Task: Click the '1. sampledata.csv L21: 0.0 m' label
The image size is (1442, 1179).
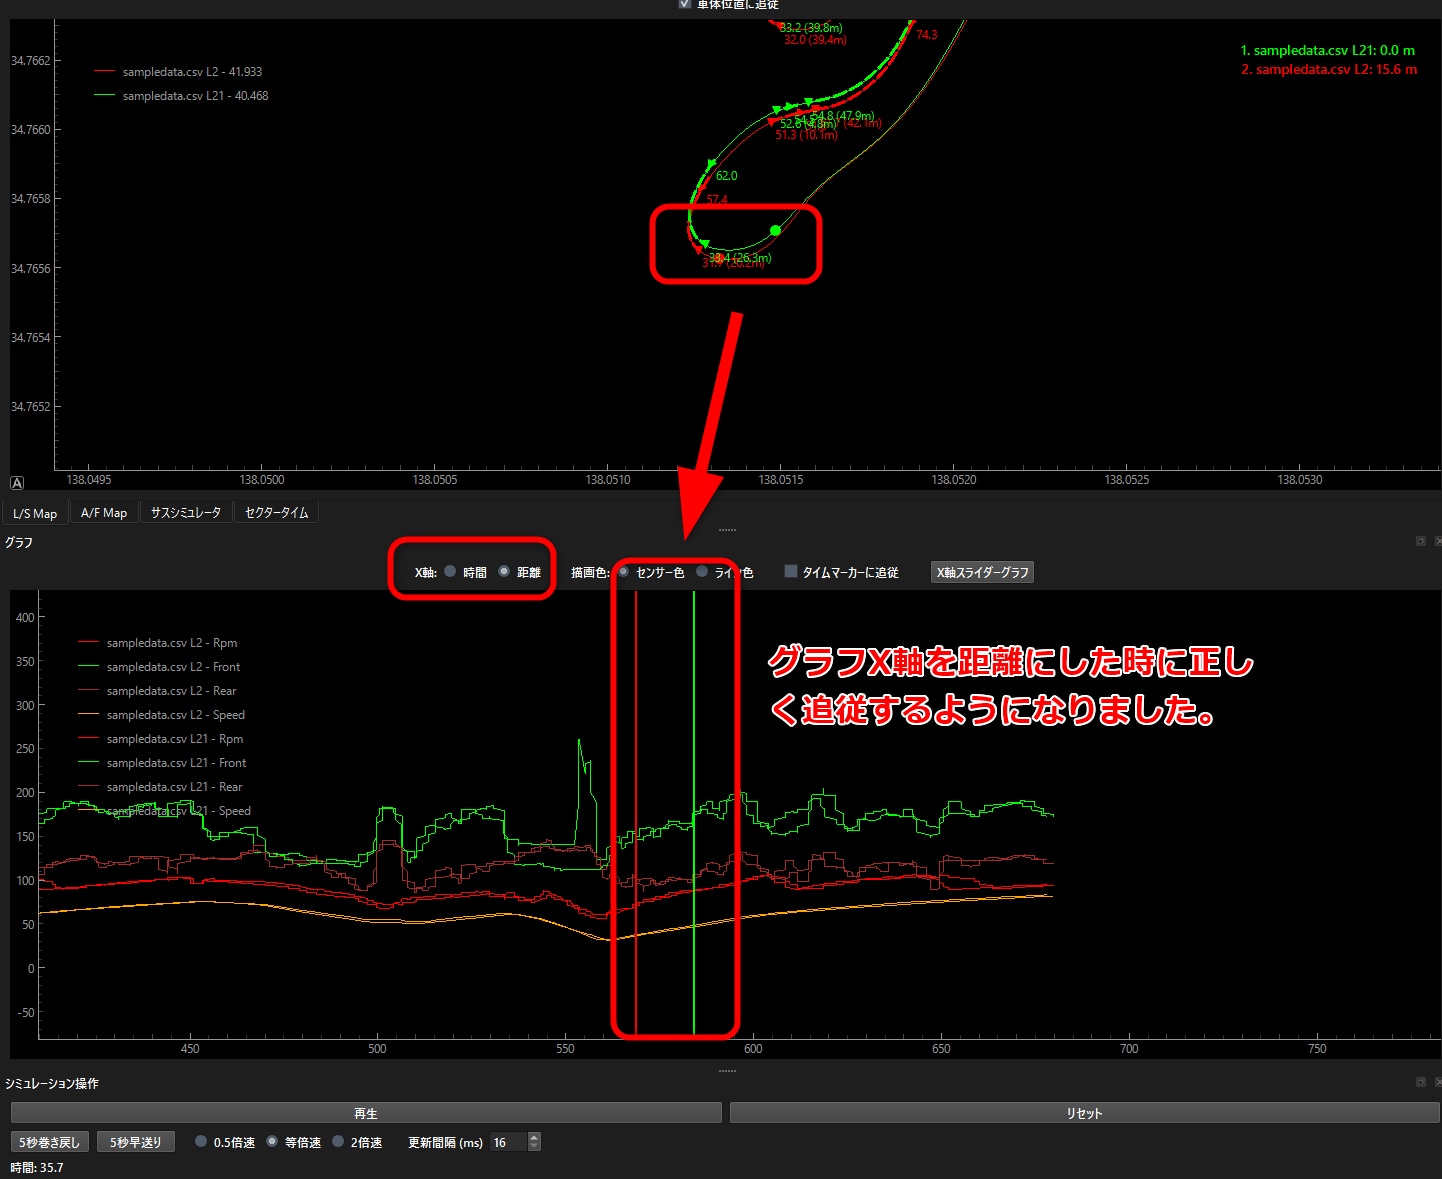Action: (x=1327, y=50)
